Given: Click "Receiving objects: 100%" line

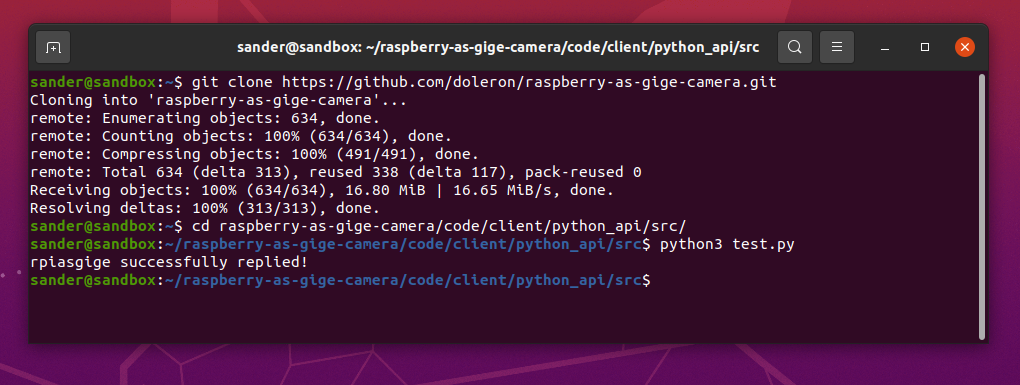Looking at the screenshot, I should [x=322, y=191].
